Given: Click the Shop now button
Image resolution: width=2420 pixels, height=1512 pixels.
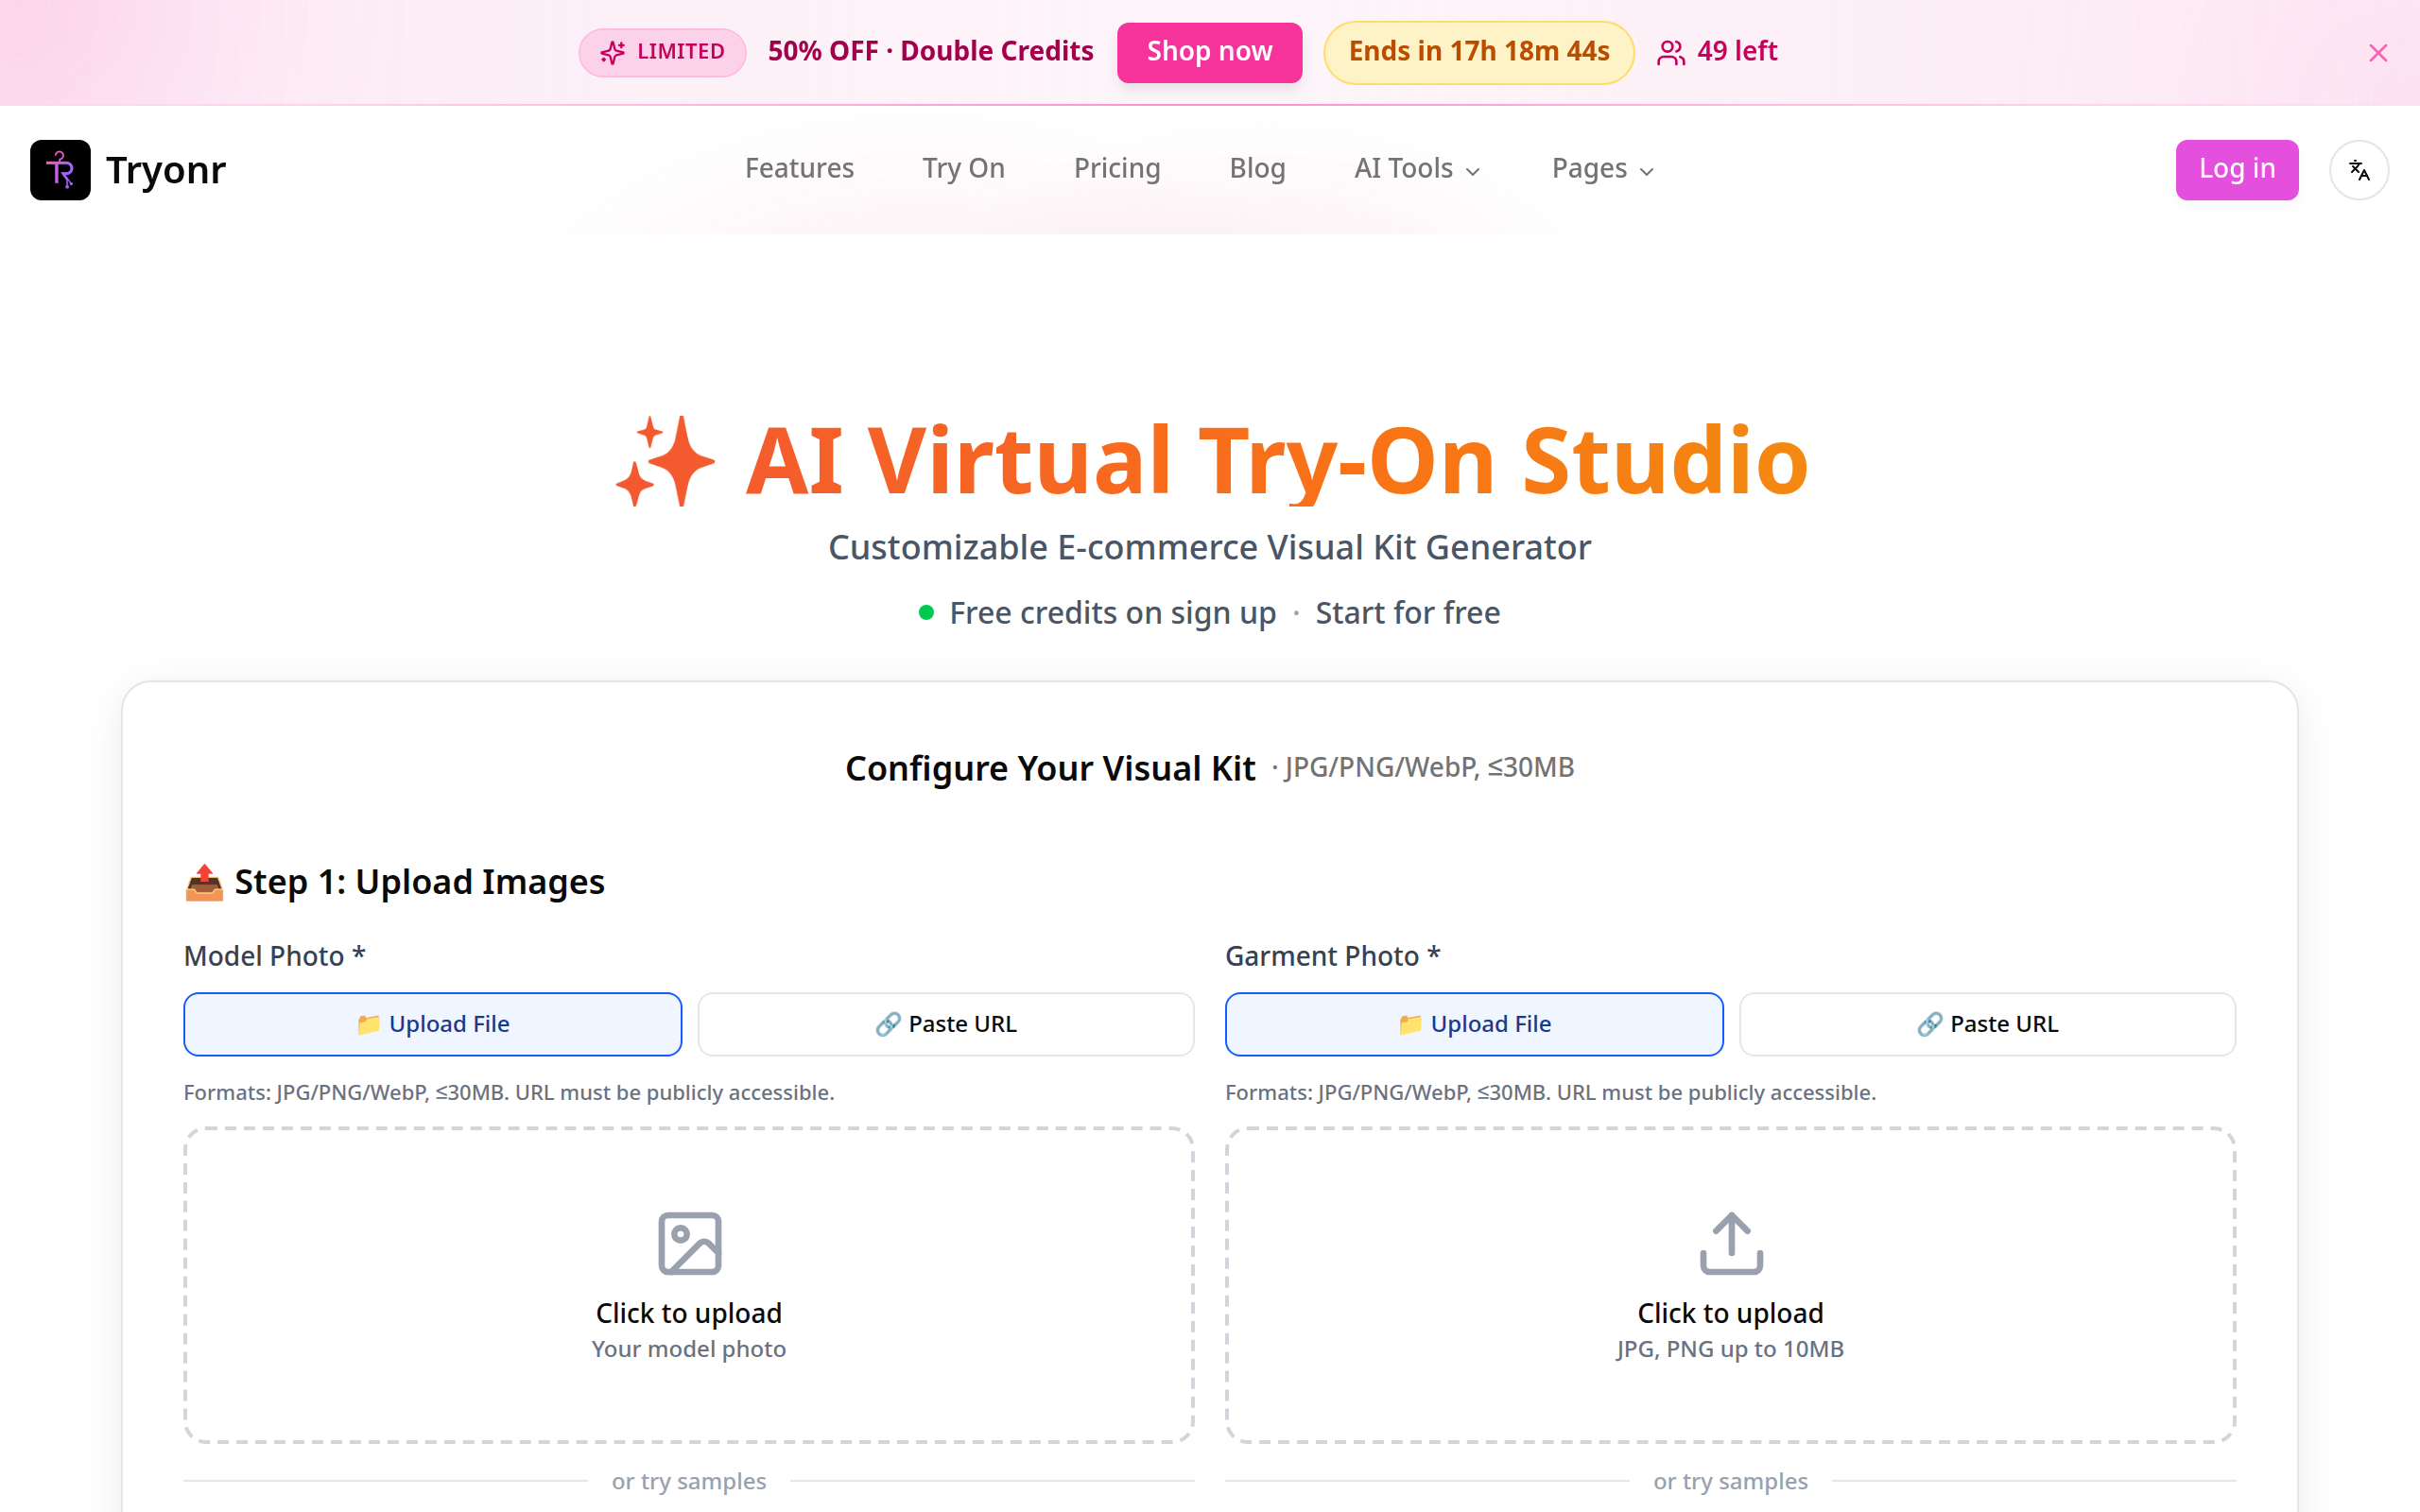Looking at the screenshot, I should click(1209, 52).
